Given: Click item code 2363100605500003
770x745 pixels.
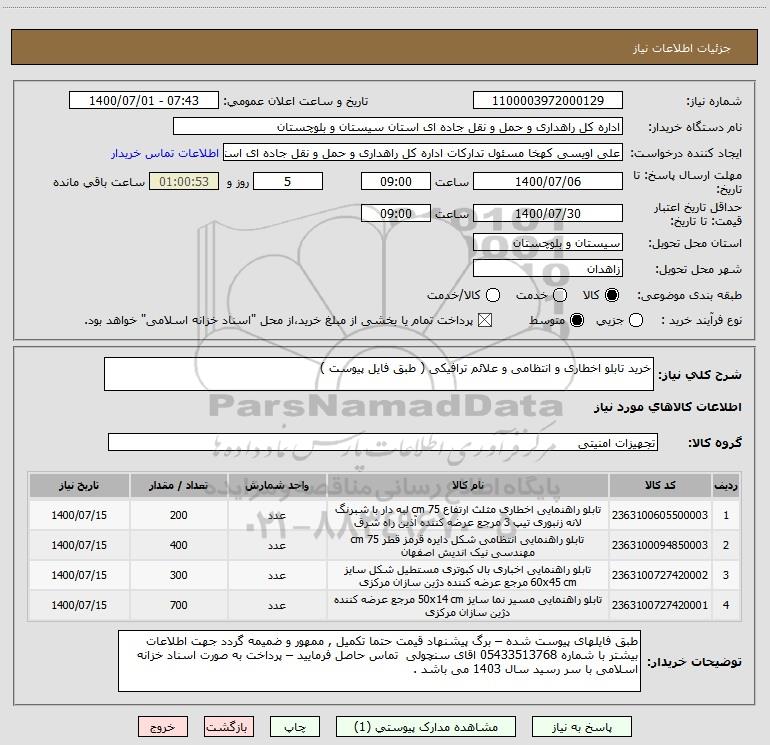Looking at the screenshot, I should (660, 515).
